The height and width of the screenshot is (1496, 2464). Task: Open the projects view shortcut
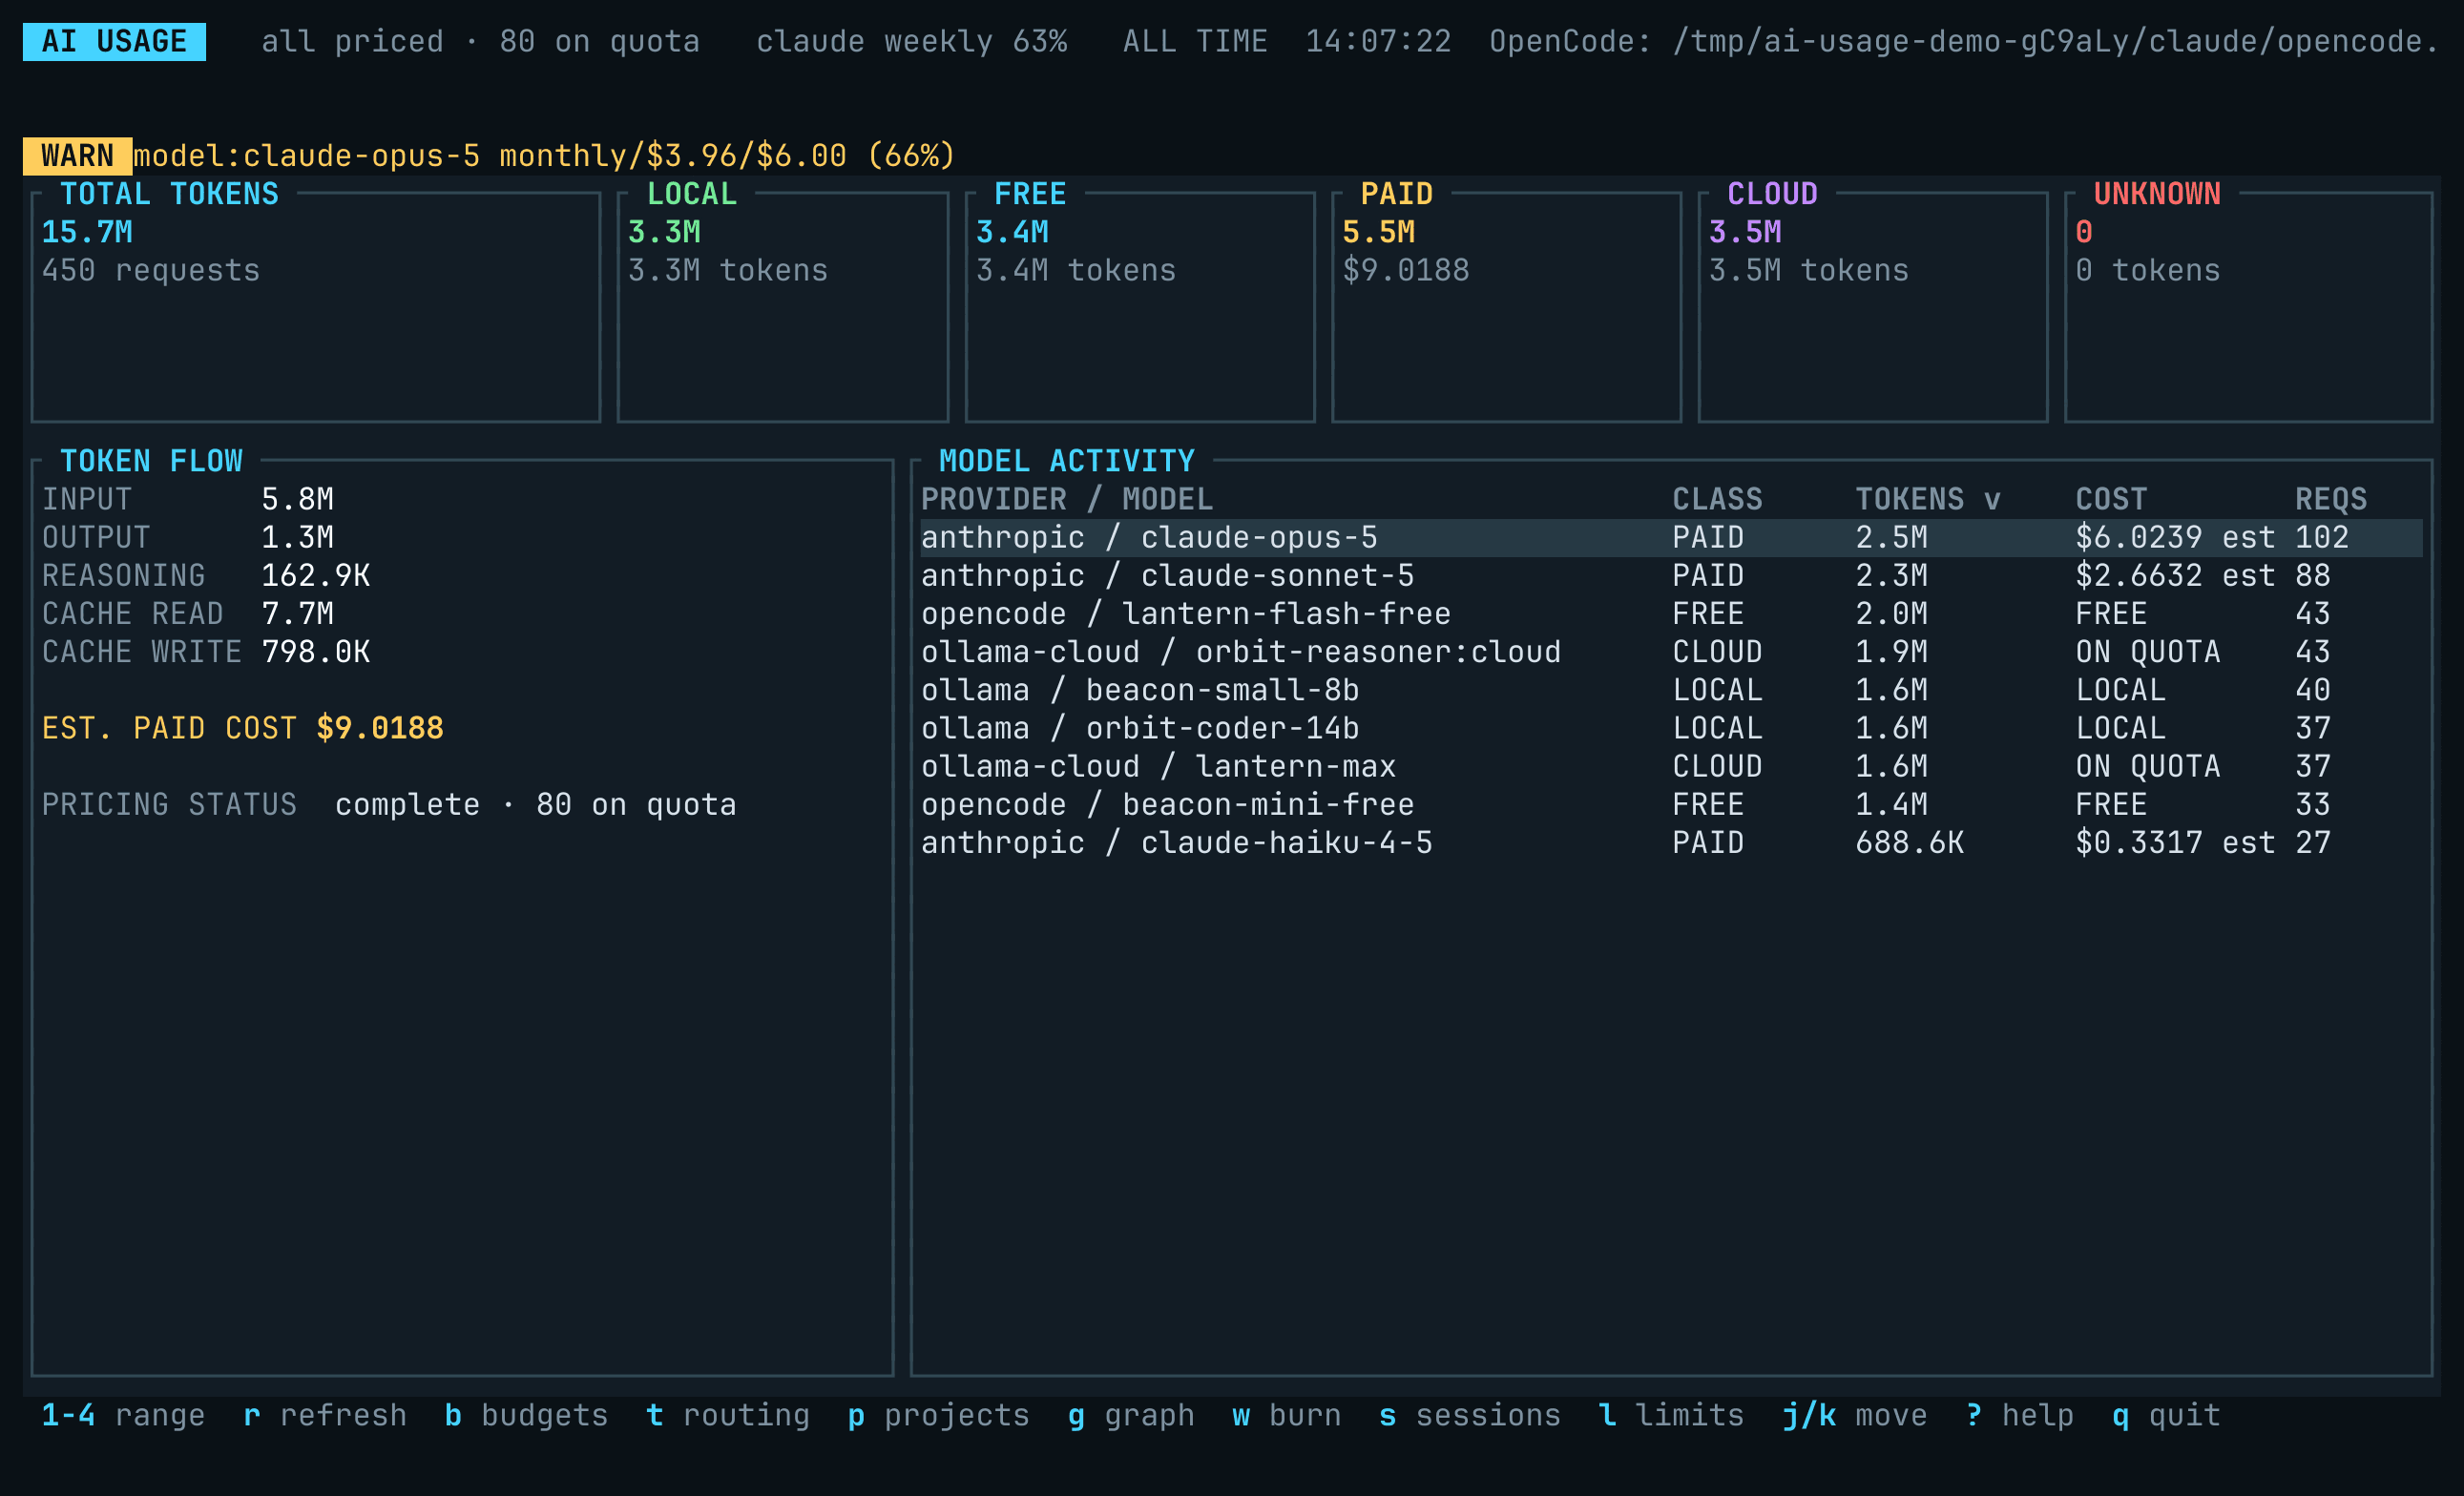click(x=938, y=1415)
